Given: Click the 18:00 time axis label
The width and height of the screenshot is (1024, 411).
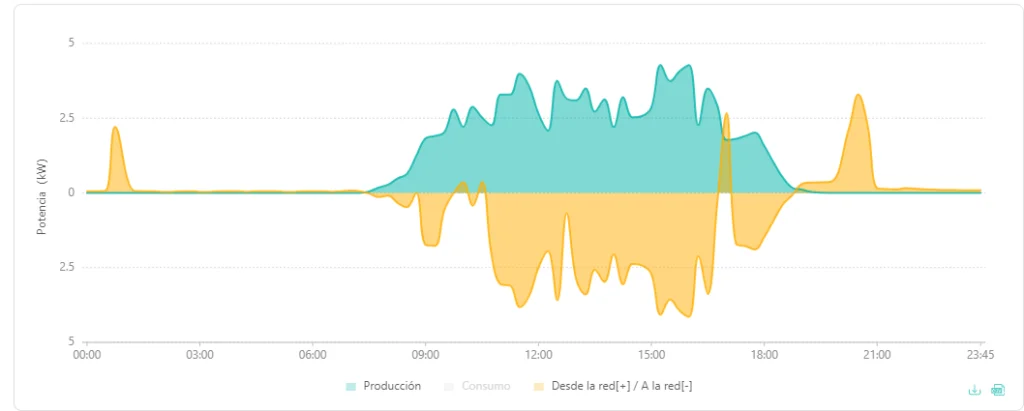Looking at the screenshot, I should [x=764, y=355].
